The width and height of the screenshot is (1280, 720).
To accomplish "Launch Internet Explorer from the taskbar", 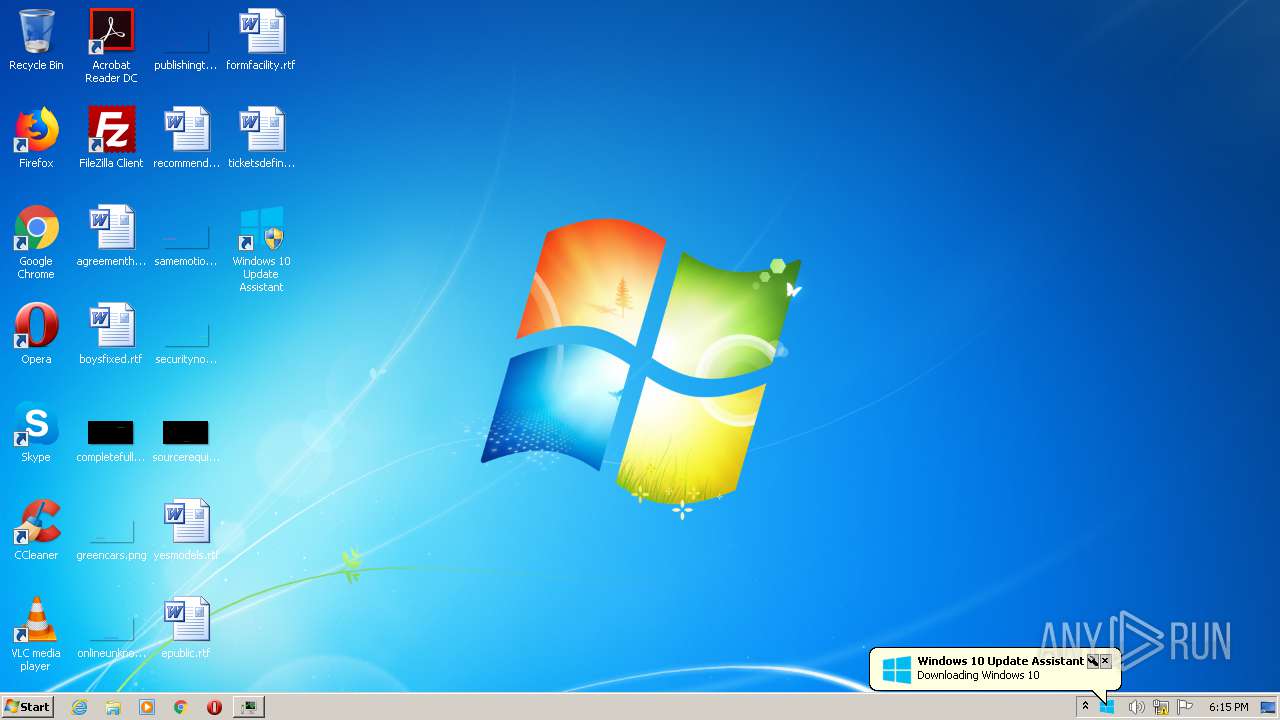I will pyautogui.click(x=79, y=707).
